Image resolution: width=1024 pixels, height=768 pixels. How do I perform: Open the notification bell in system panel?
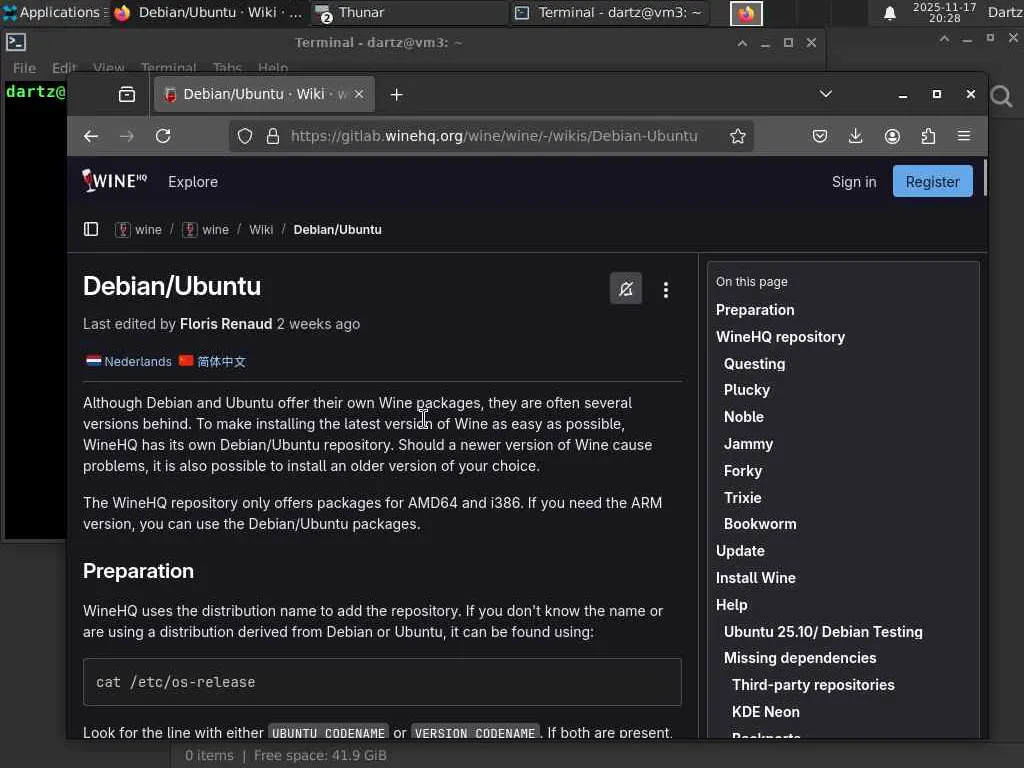point(889,13)
